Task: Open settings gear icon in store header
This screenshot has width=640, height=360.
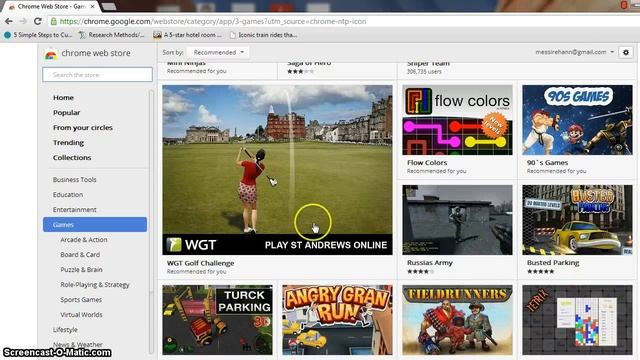Action: 626,52
